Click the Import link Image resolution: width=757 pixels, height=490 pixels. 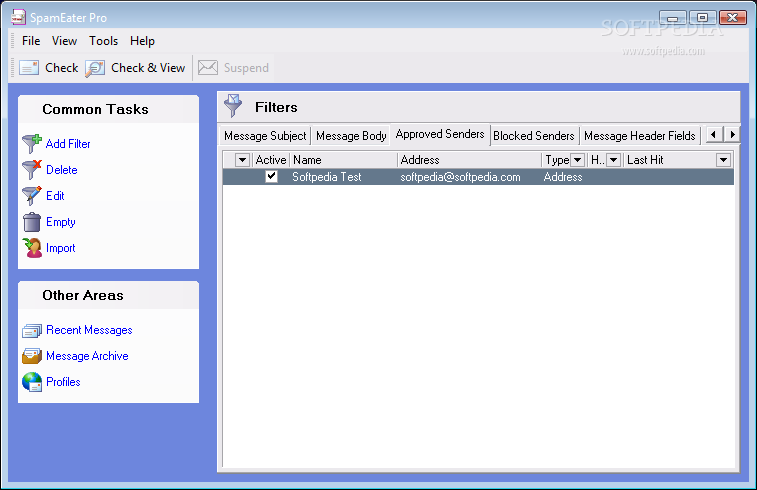tap(61, 248)
